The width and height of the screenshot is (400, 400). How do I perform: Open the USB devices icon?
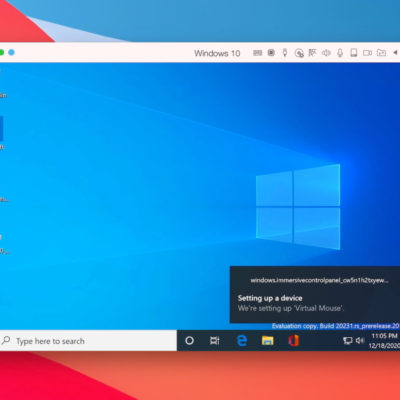(x=285, y=53)
